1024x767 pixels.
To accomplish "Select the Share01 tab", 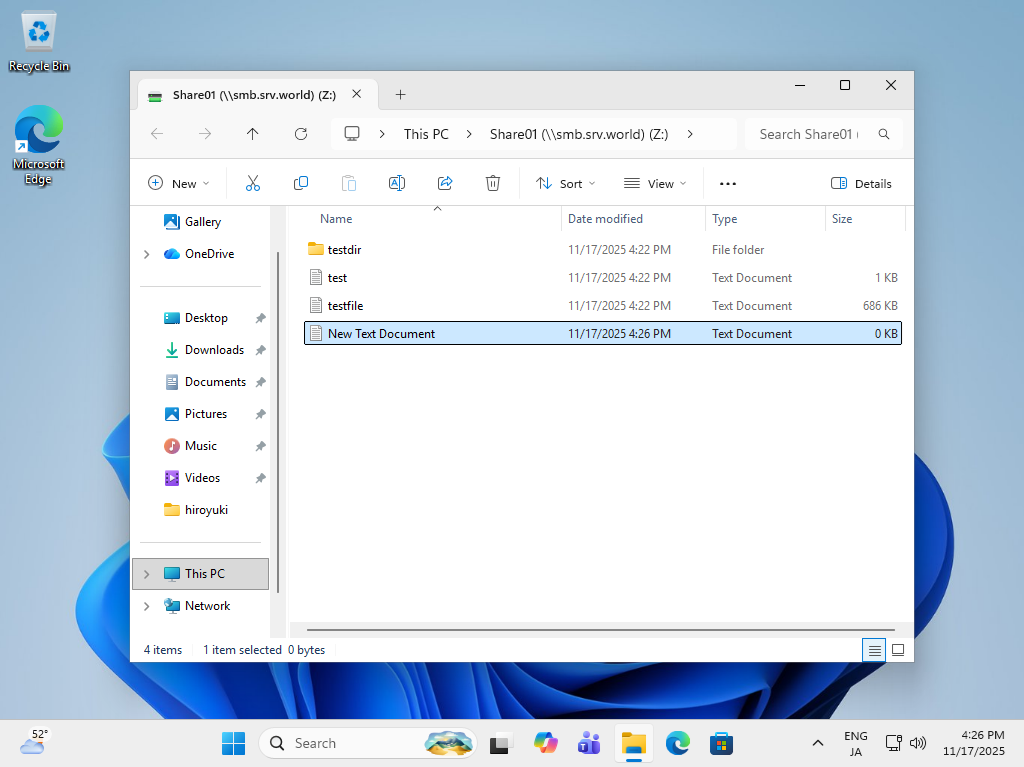I will tap(255, 95).
